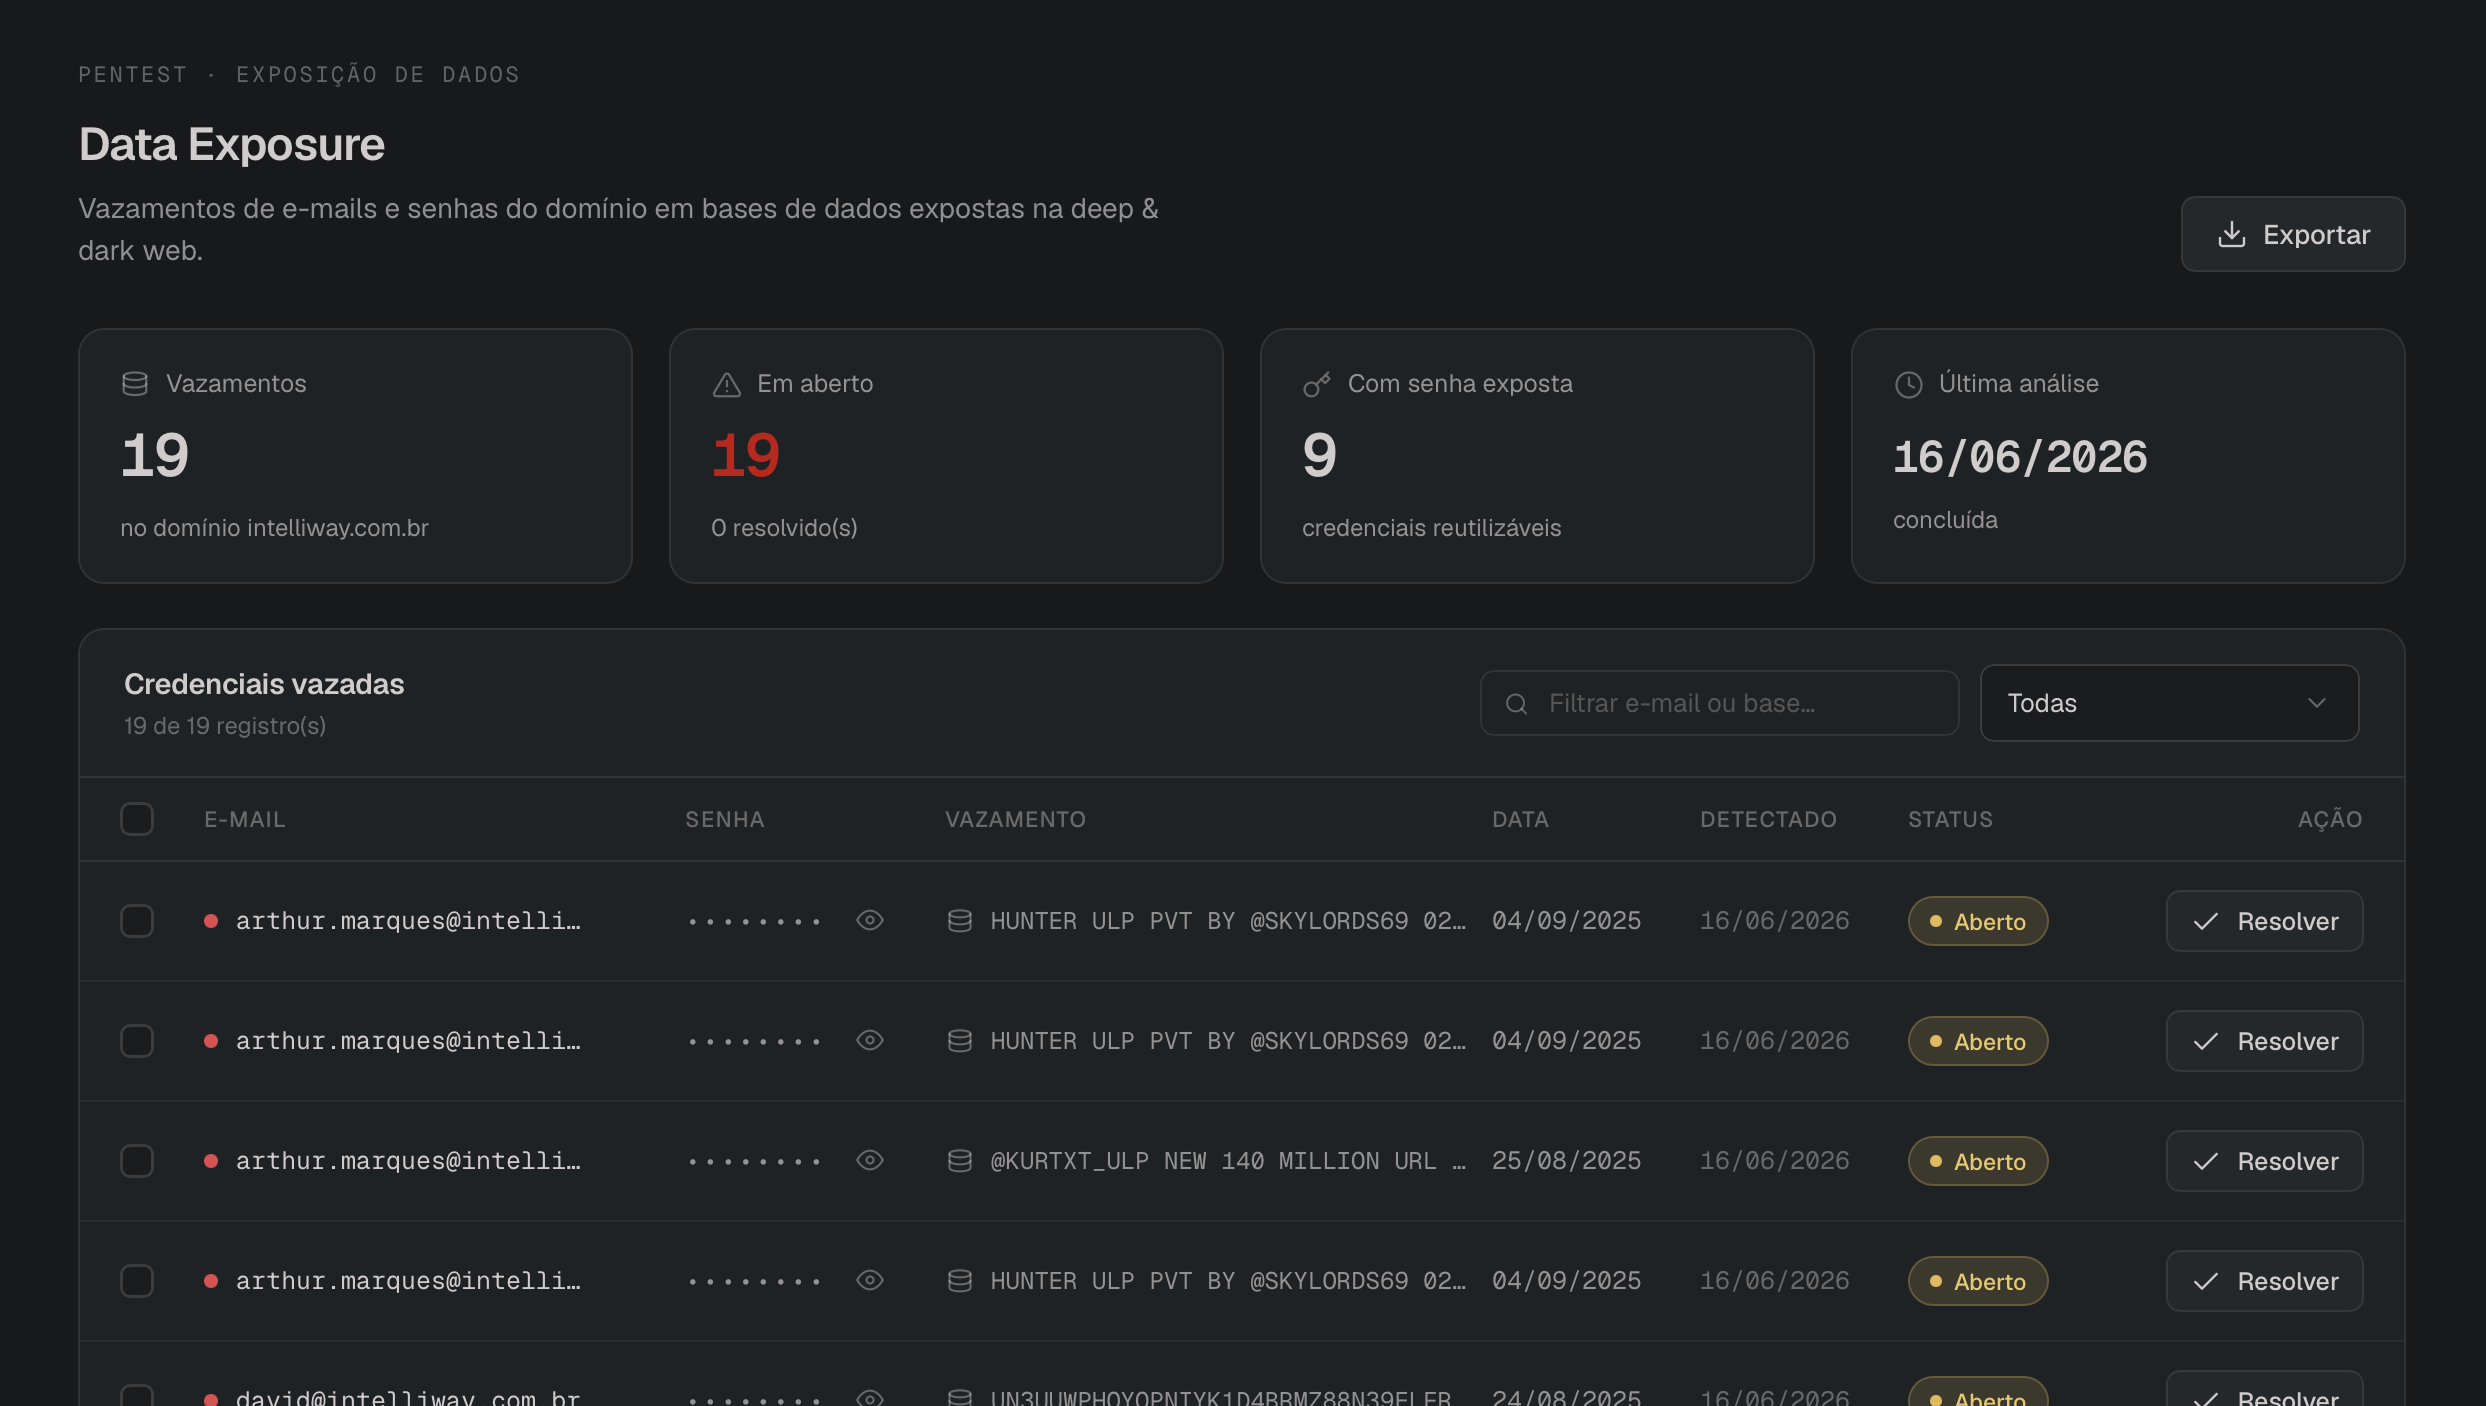Click the magnifier icon in the filter field
Image resolution: width=2486 pixels, height=1406 pixels.
point(1516,704)
